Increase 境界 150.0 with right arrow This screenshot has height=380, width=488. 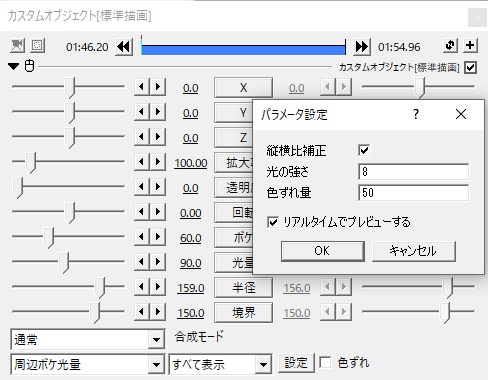(x=157, y=312)
